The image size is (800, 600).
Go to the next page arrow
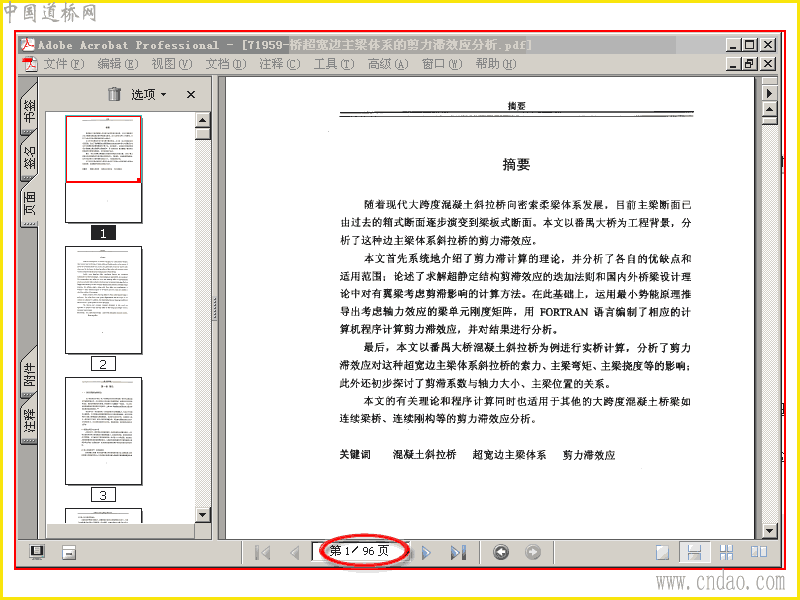pyautogui.click(x=426, y=552)
